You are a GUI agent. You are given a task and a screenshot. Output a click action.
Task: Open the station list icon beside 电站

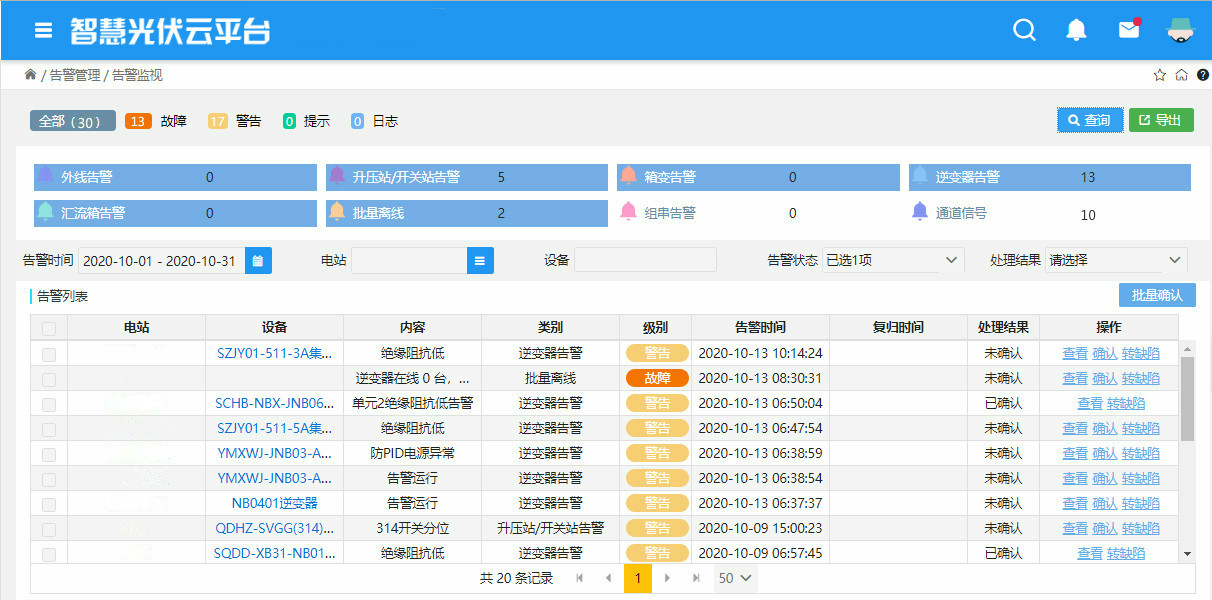pyautogui.click(x=480, y=260)
